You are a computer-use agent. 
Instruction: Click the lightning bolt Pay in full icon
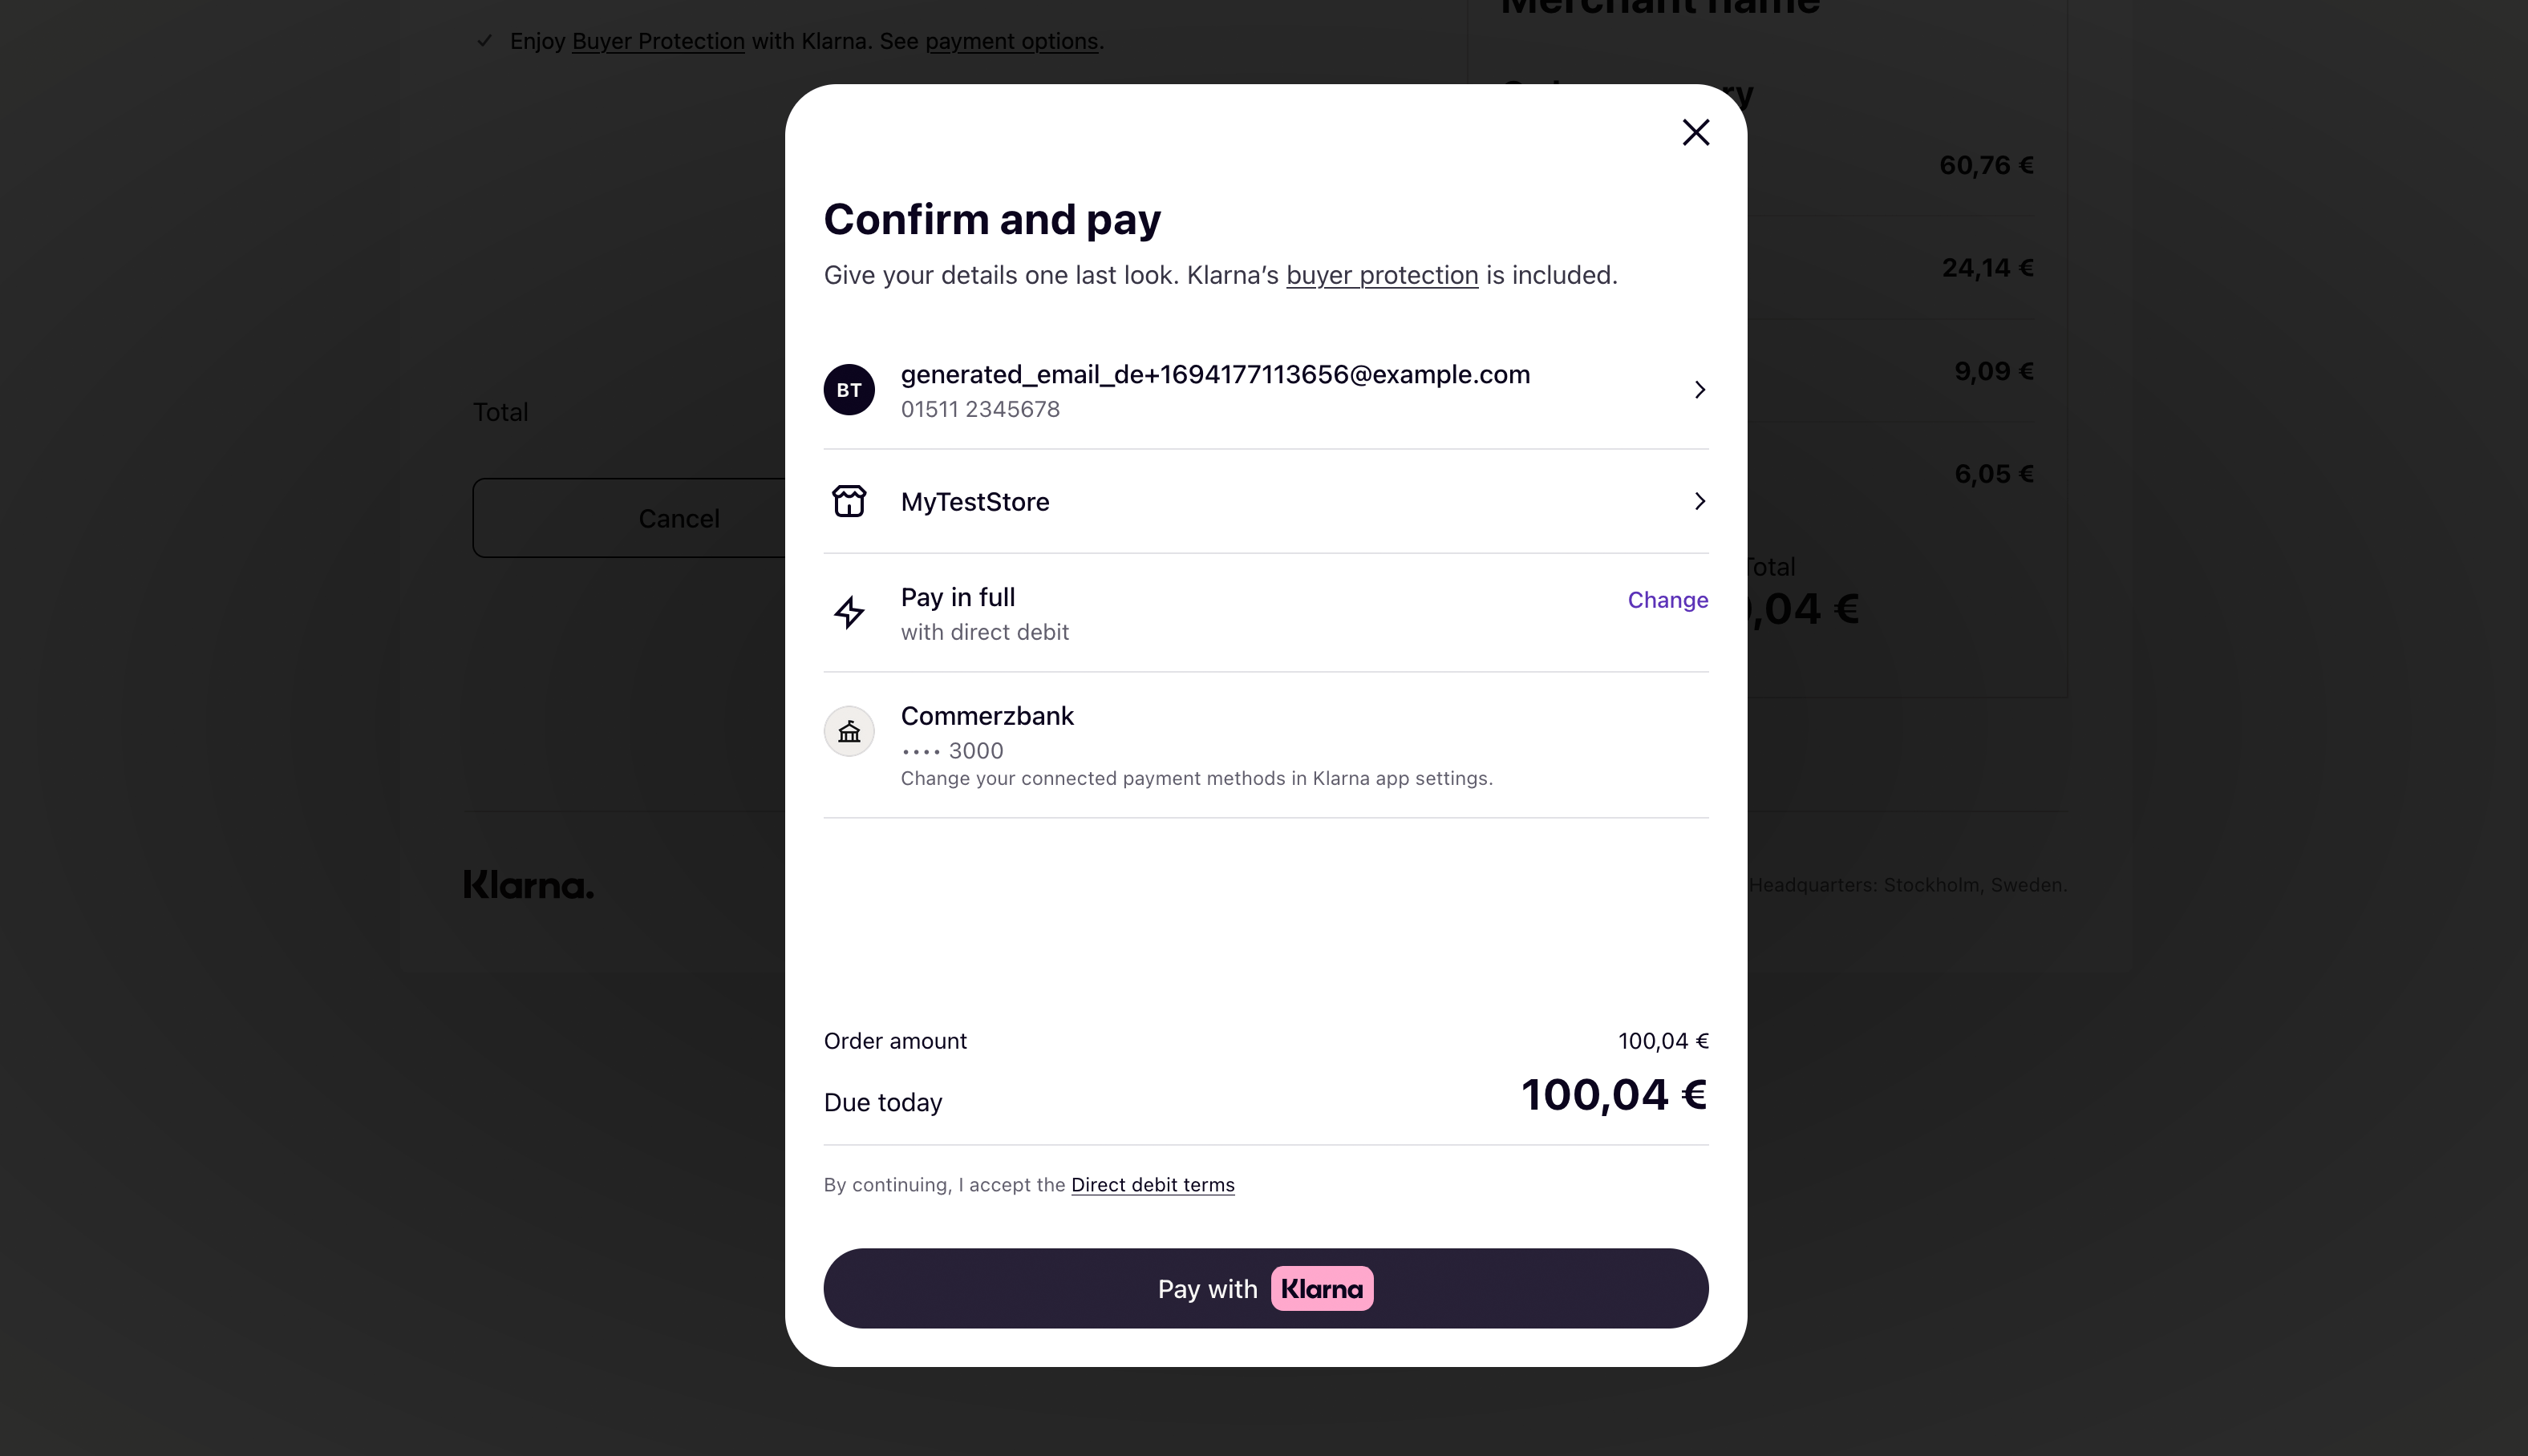pyautogui.click(x=849, y=612)
